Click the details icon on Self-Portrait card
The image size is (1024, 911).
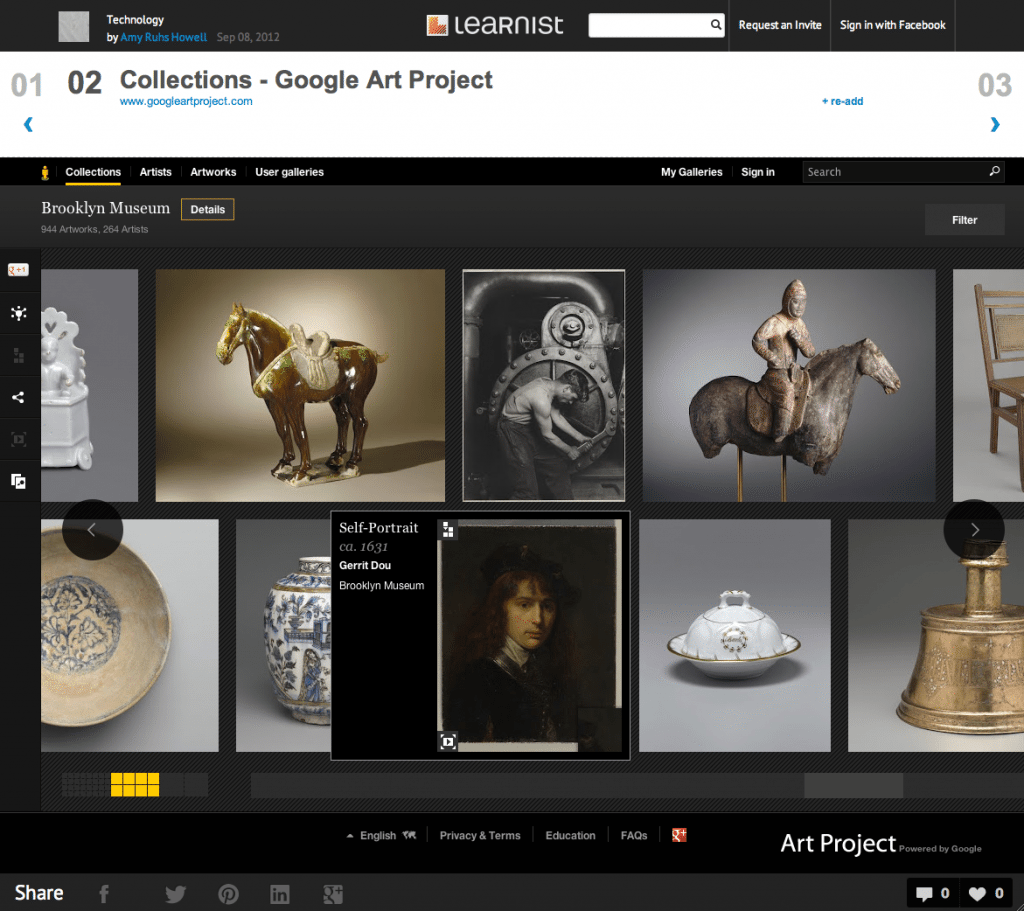pos(448,530)
